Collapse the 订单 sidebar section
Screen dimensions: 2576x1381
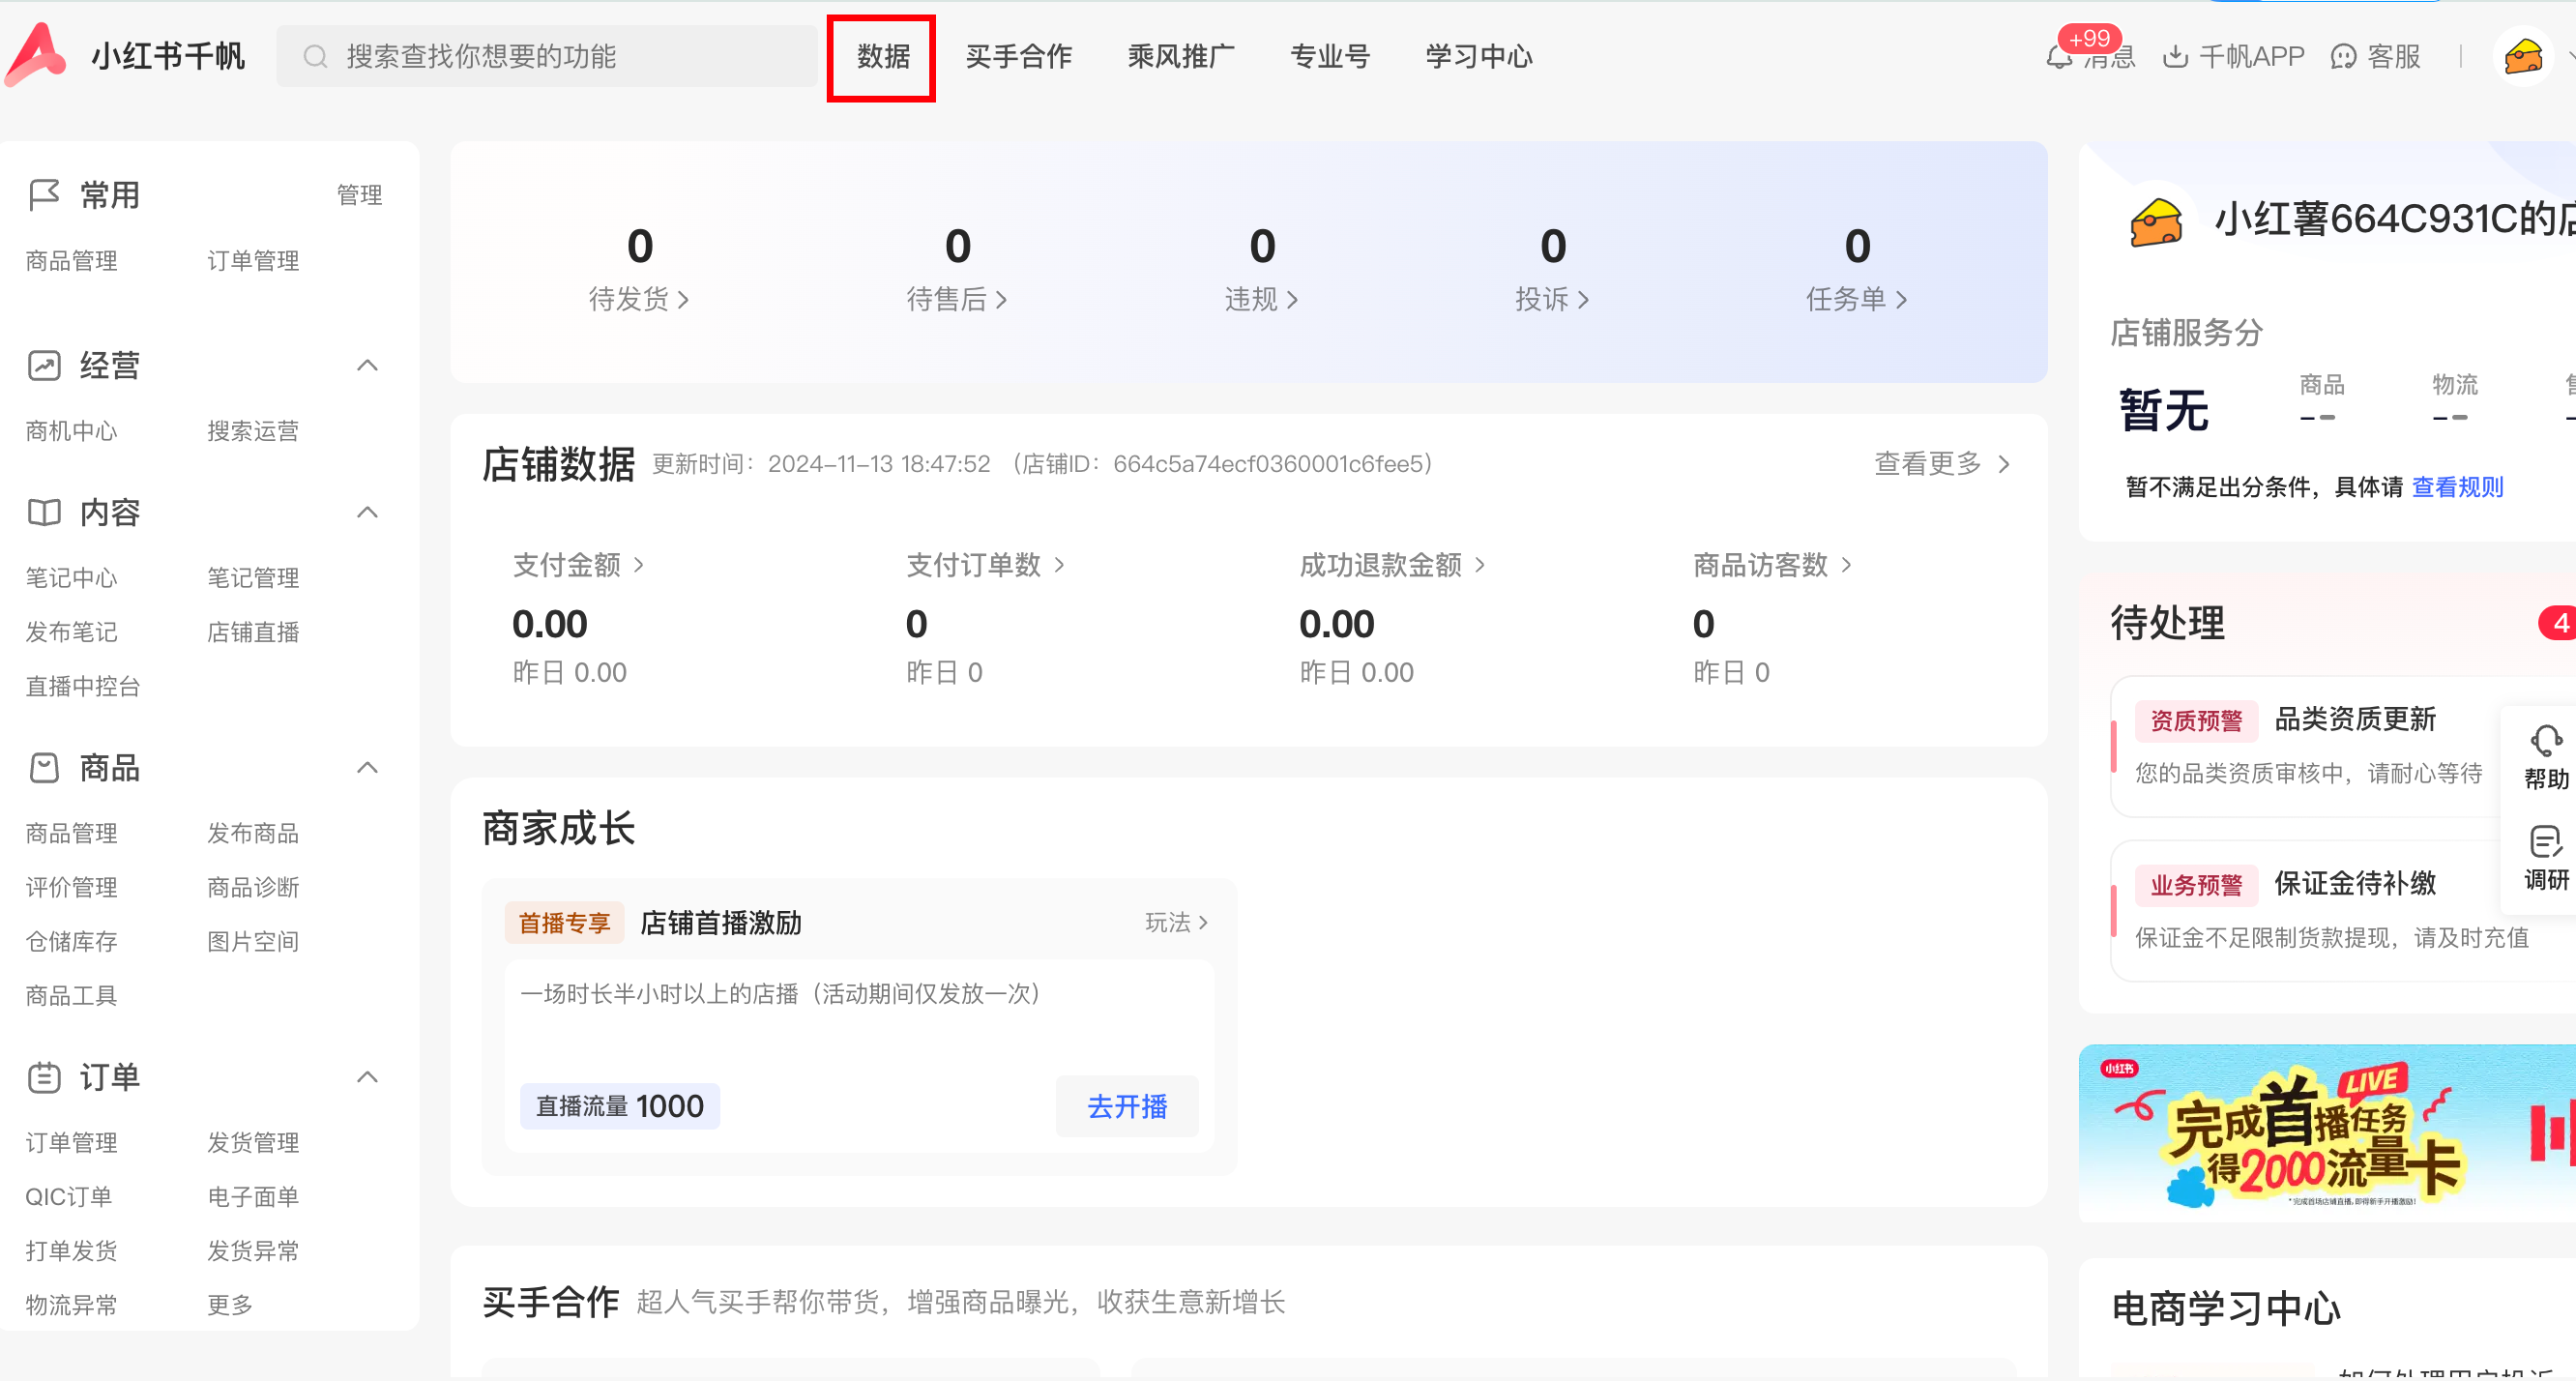point(367,1076)
